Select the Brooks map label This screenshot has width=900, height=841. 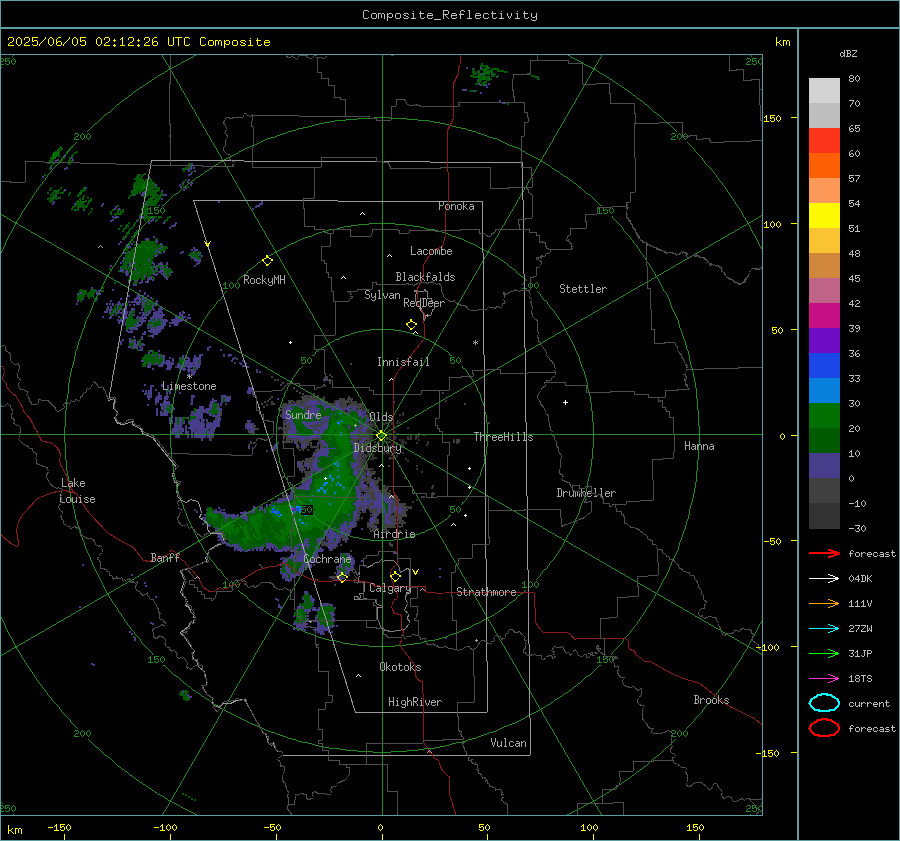click(x=711, y=700)
